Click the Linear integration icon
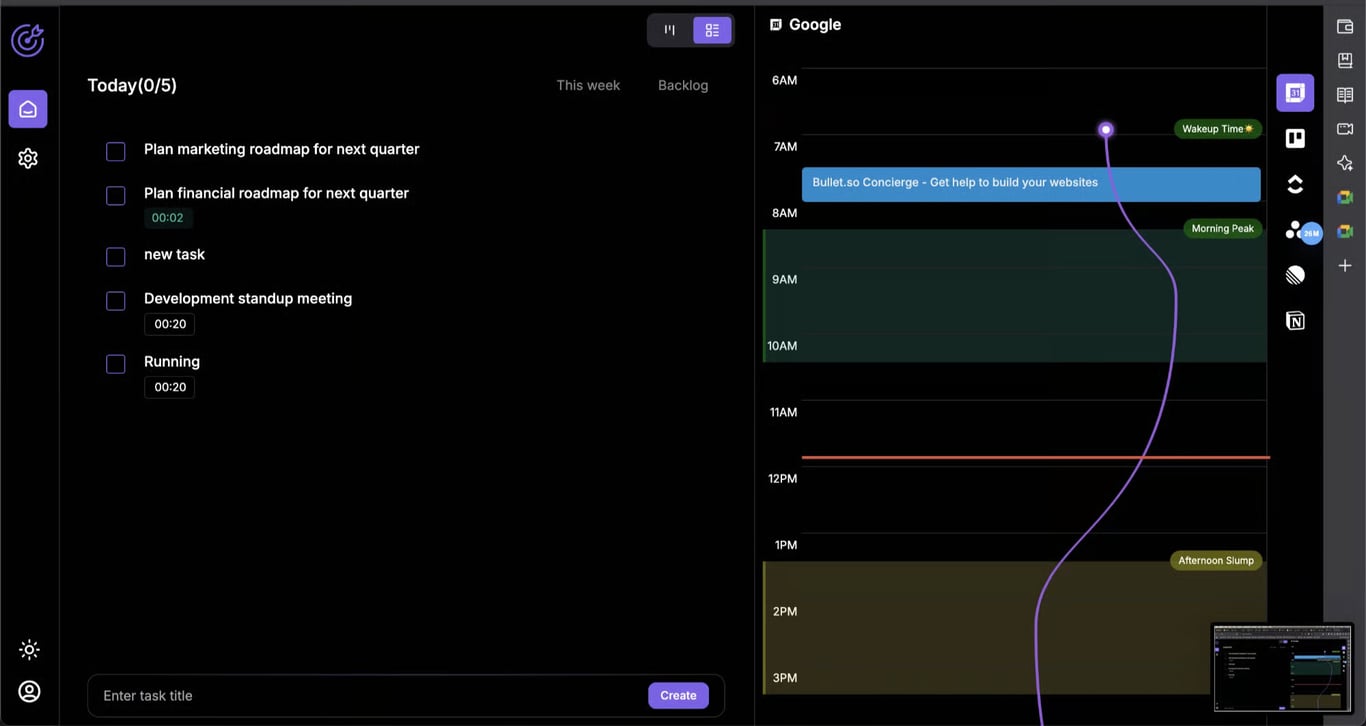The image size is (1366, 726). (x=1295, y=274)
